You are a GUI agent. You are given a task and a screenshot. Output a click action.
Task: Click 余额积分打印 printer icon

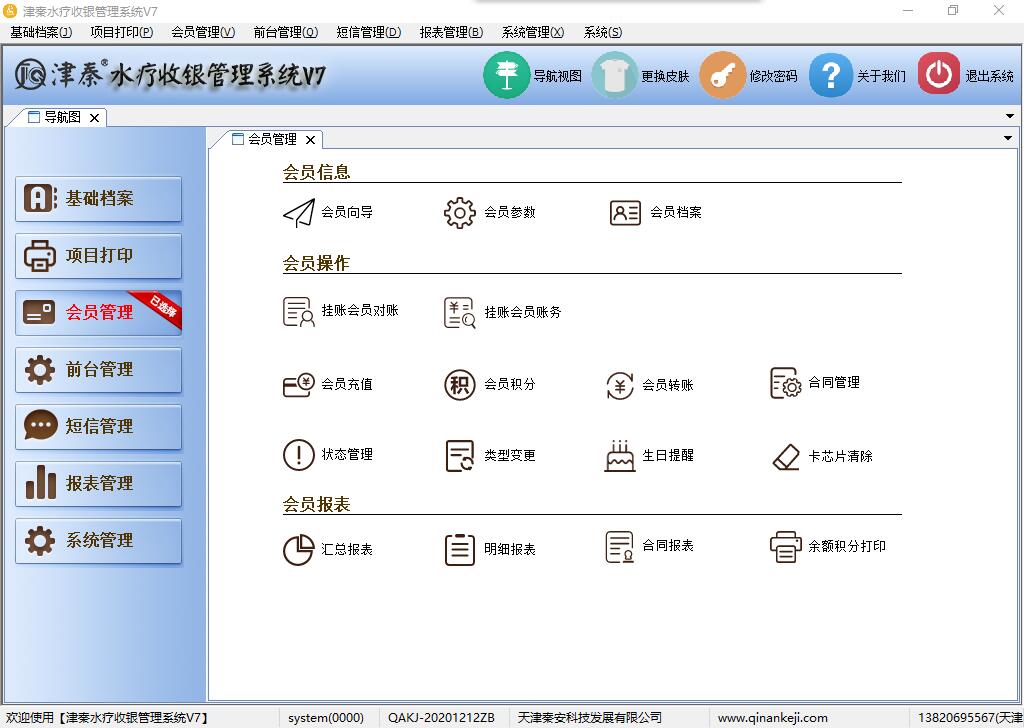pos(786,547)
